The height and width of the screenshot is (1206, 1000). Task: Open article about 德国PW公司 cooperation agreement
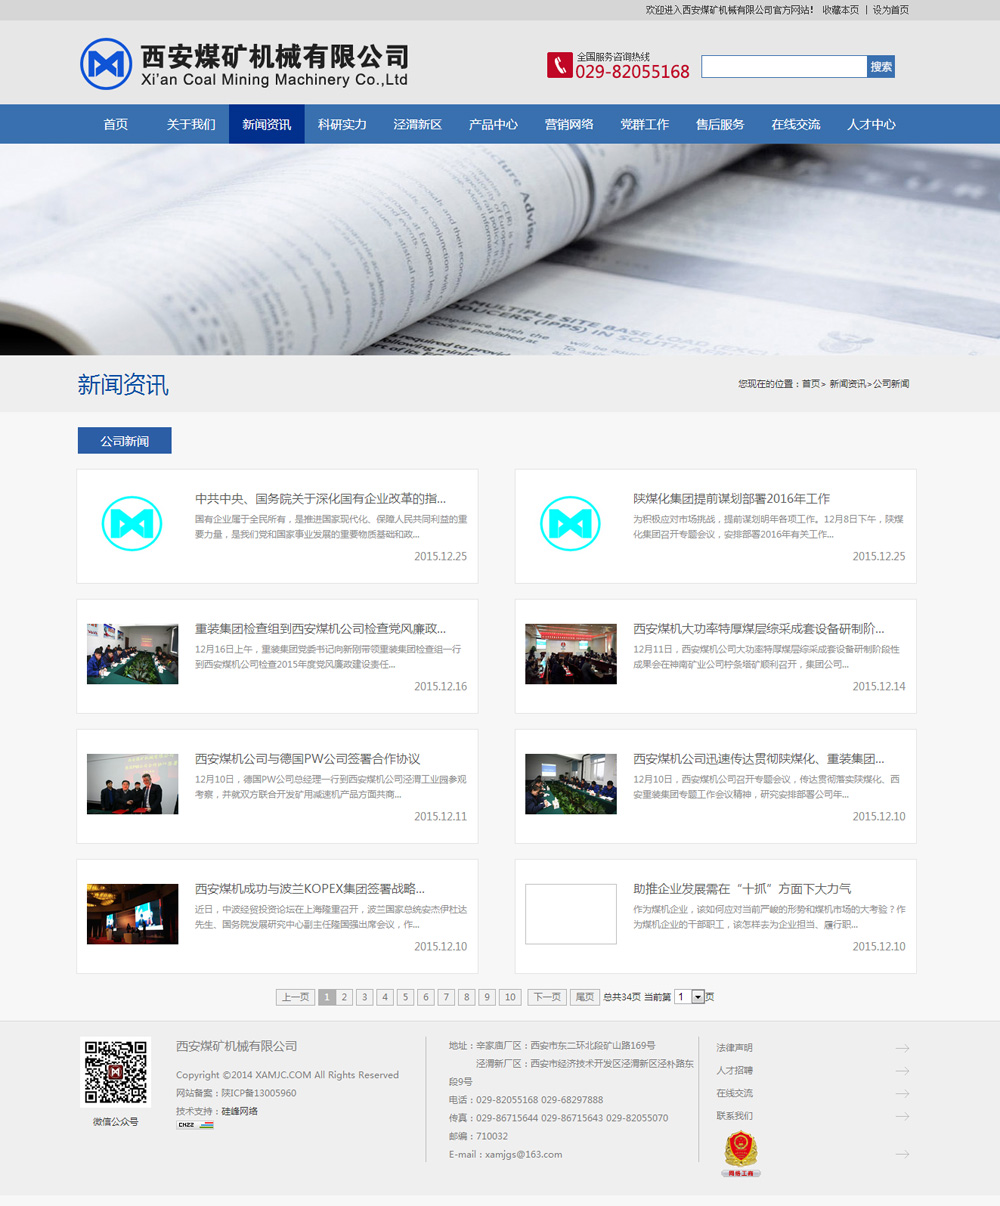pyautogui.click(x=307, y=759)
